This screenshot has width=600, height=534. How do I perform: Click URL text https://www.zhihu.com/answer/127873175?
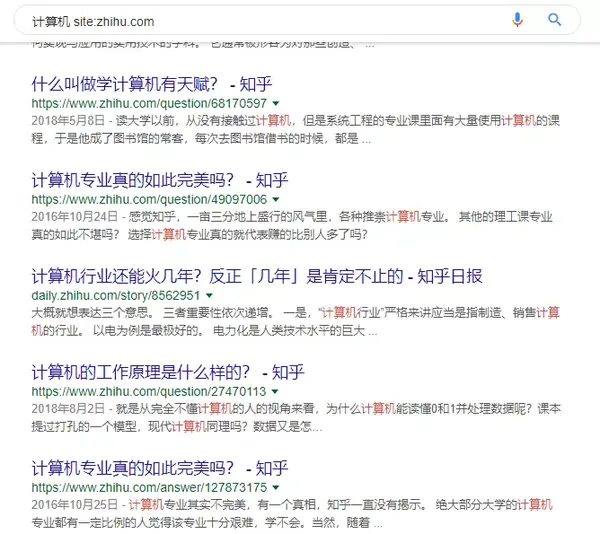pos(149,487)
